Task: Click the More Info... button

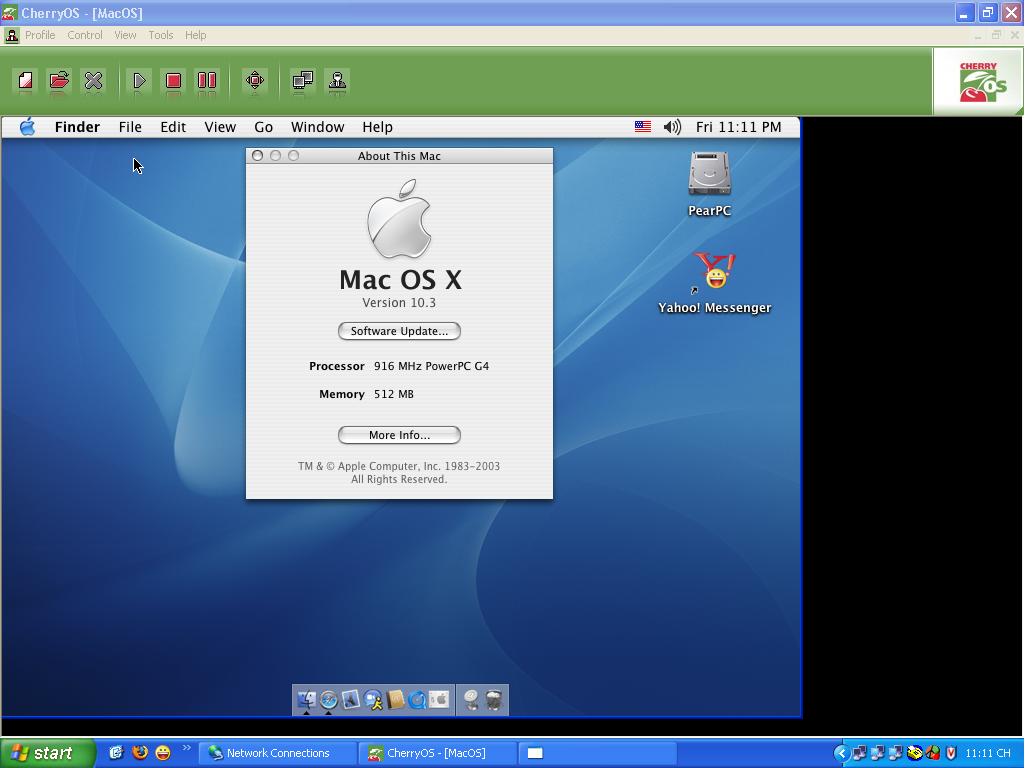Action: 399,435
